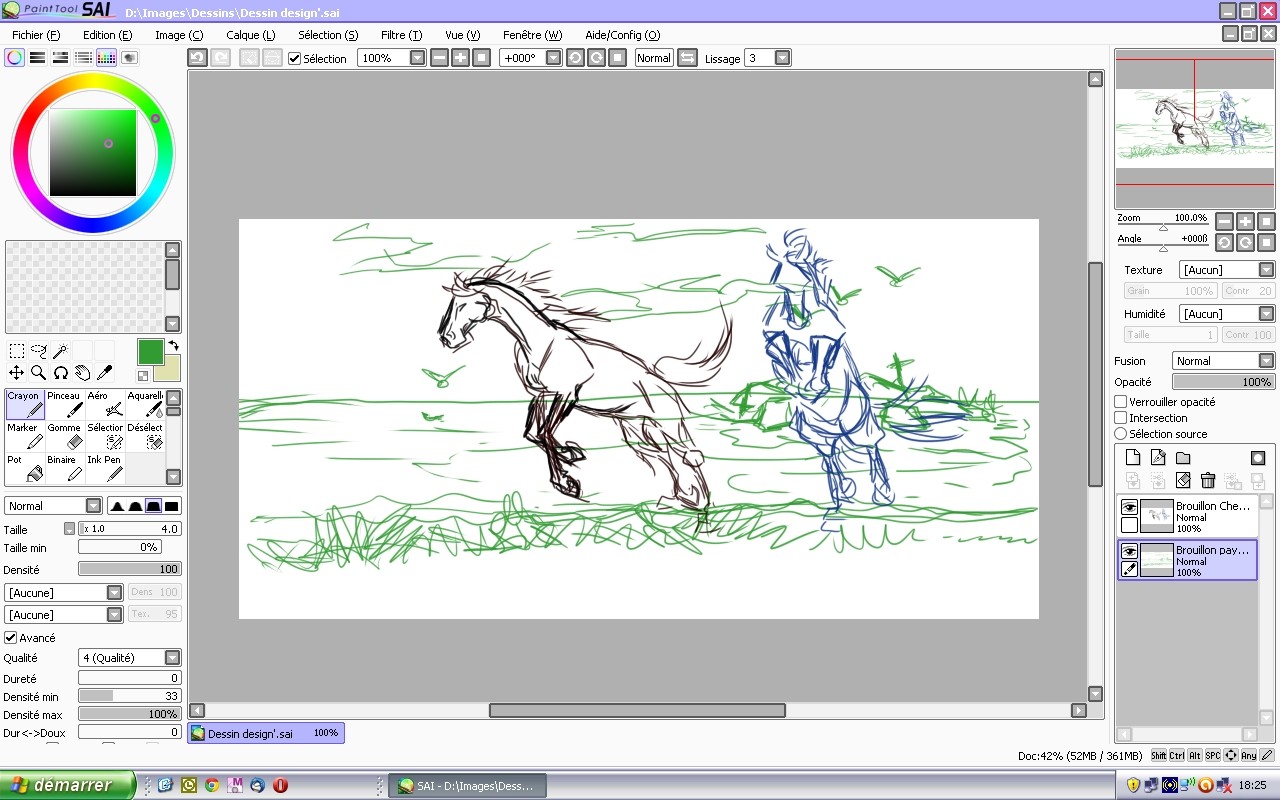
Task: Create a new normal layer
Action: (x=1133, y=458)
